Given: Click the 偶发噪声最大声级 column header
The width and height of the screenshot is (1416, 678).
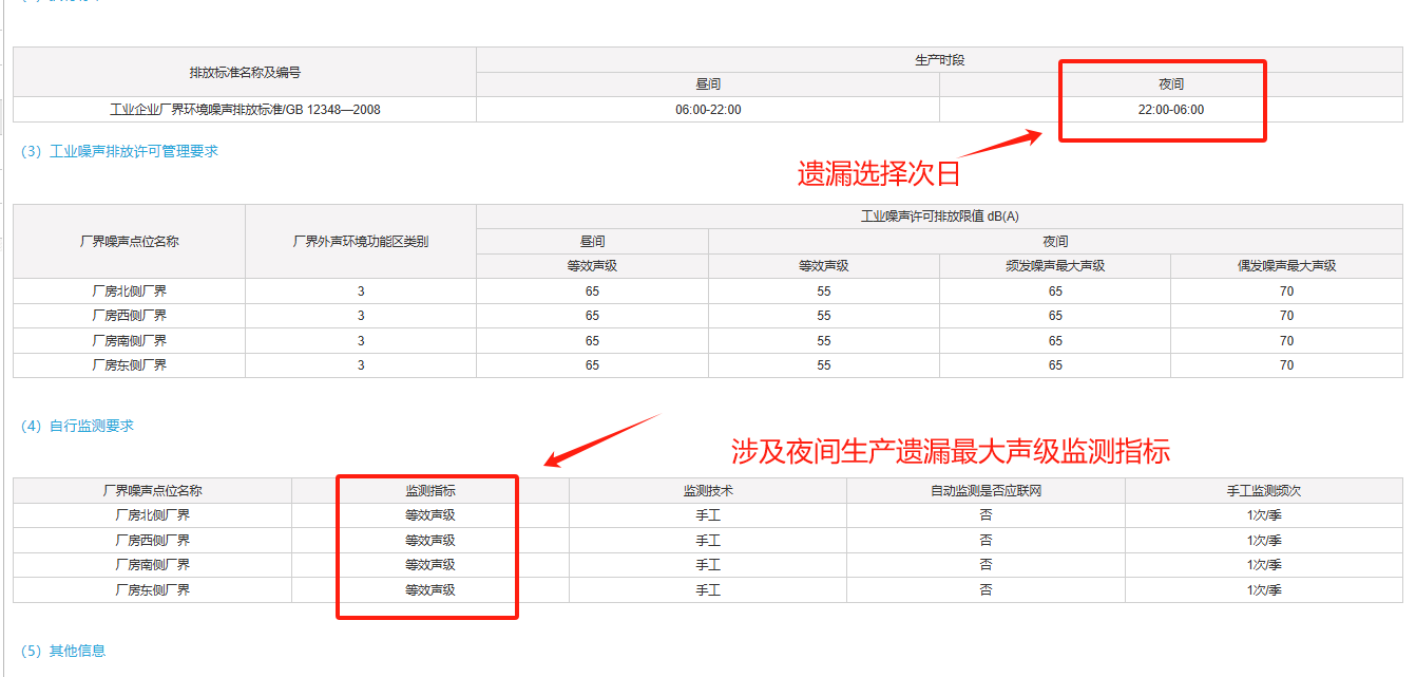Looking at the screenshot, I should click(1287, 266).
